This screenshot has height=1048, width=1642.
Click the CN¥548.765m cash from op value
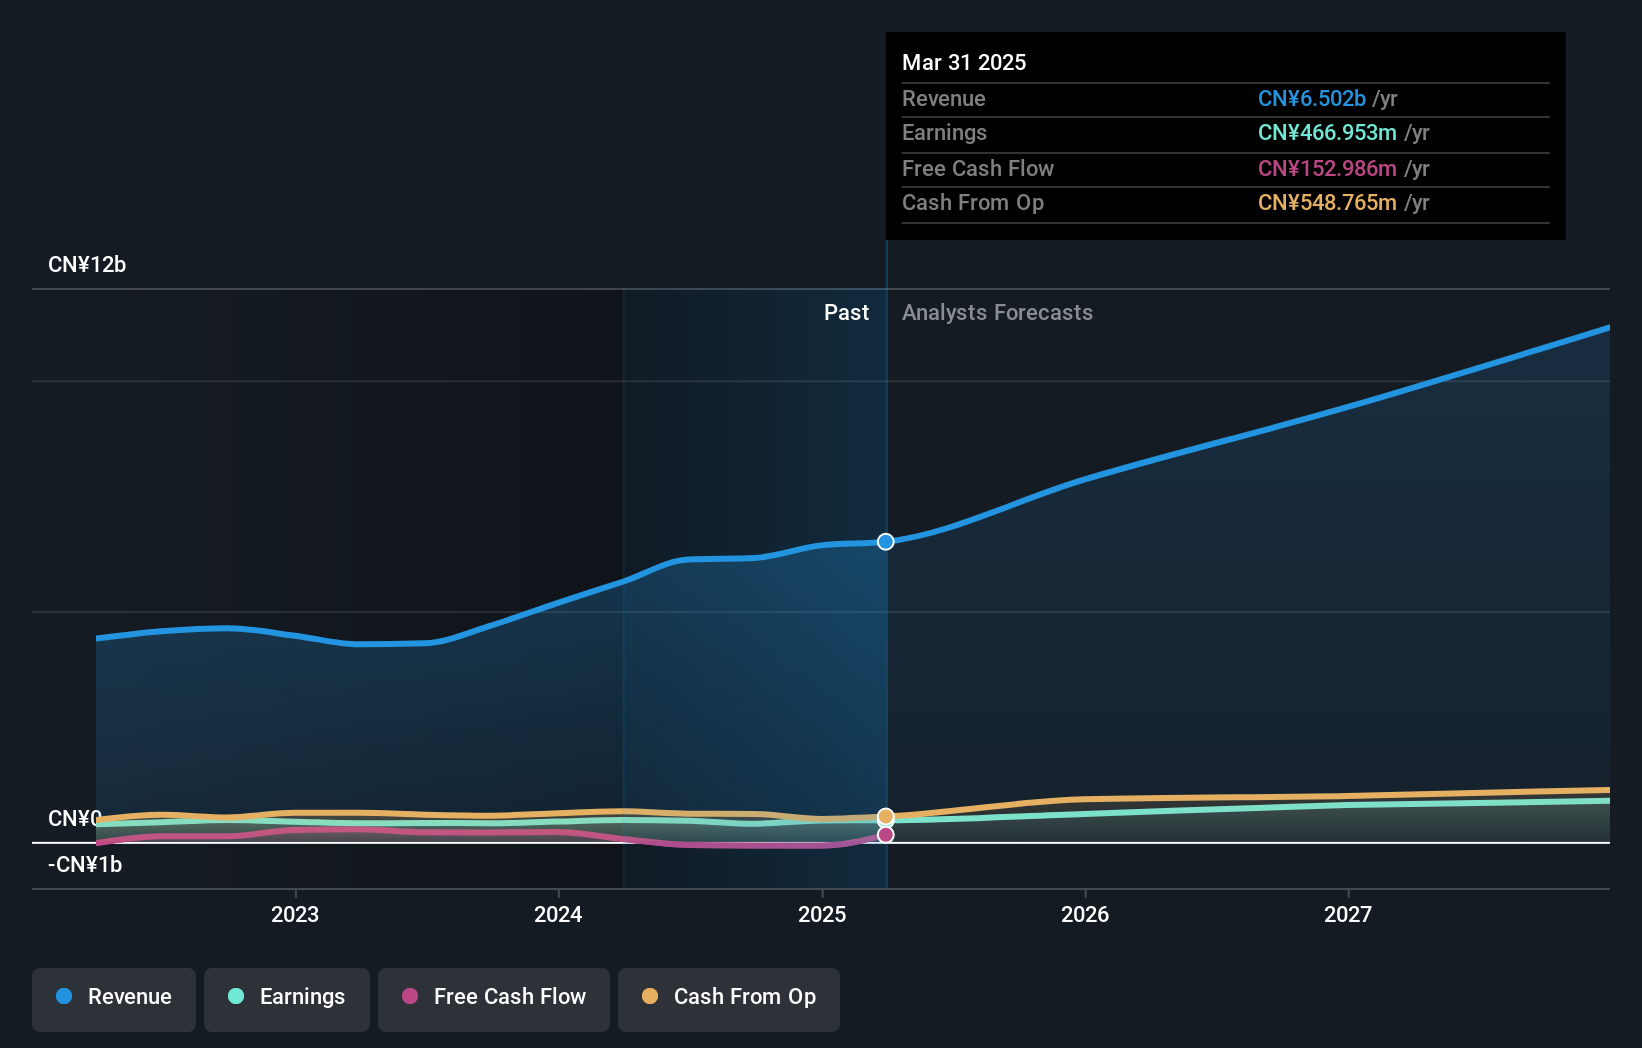coord(1327,203)
